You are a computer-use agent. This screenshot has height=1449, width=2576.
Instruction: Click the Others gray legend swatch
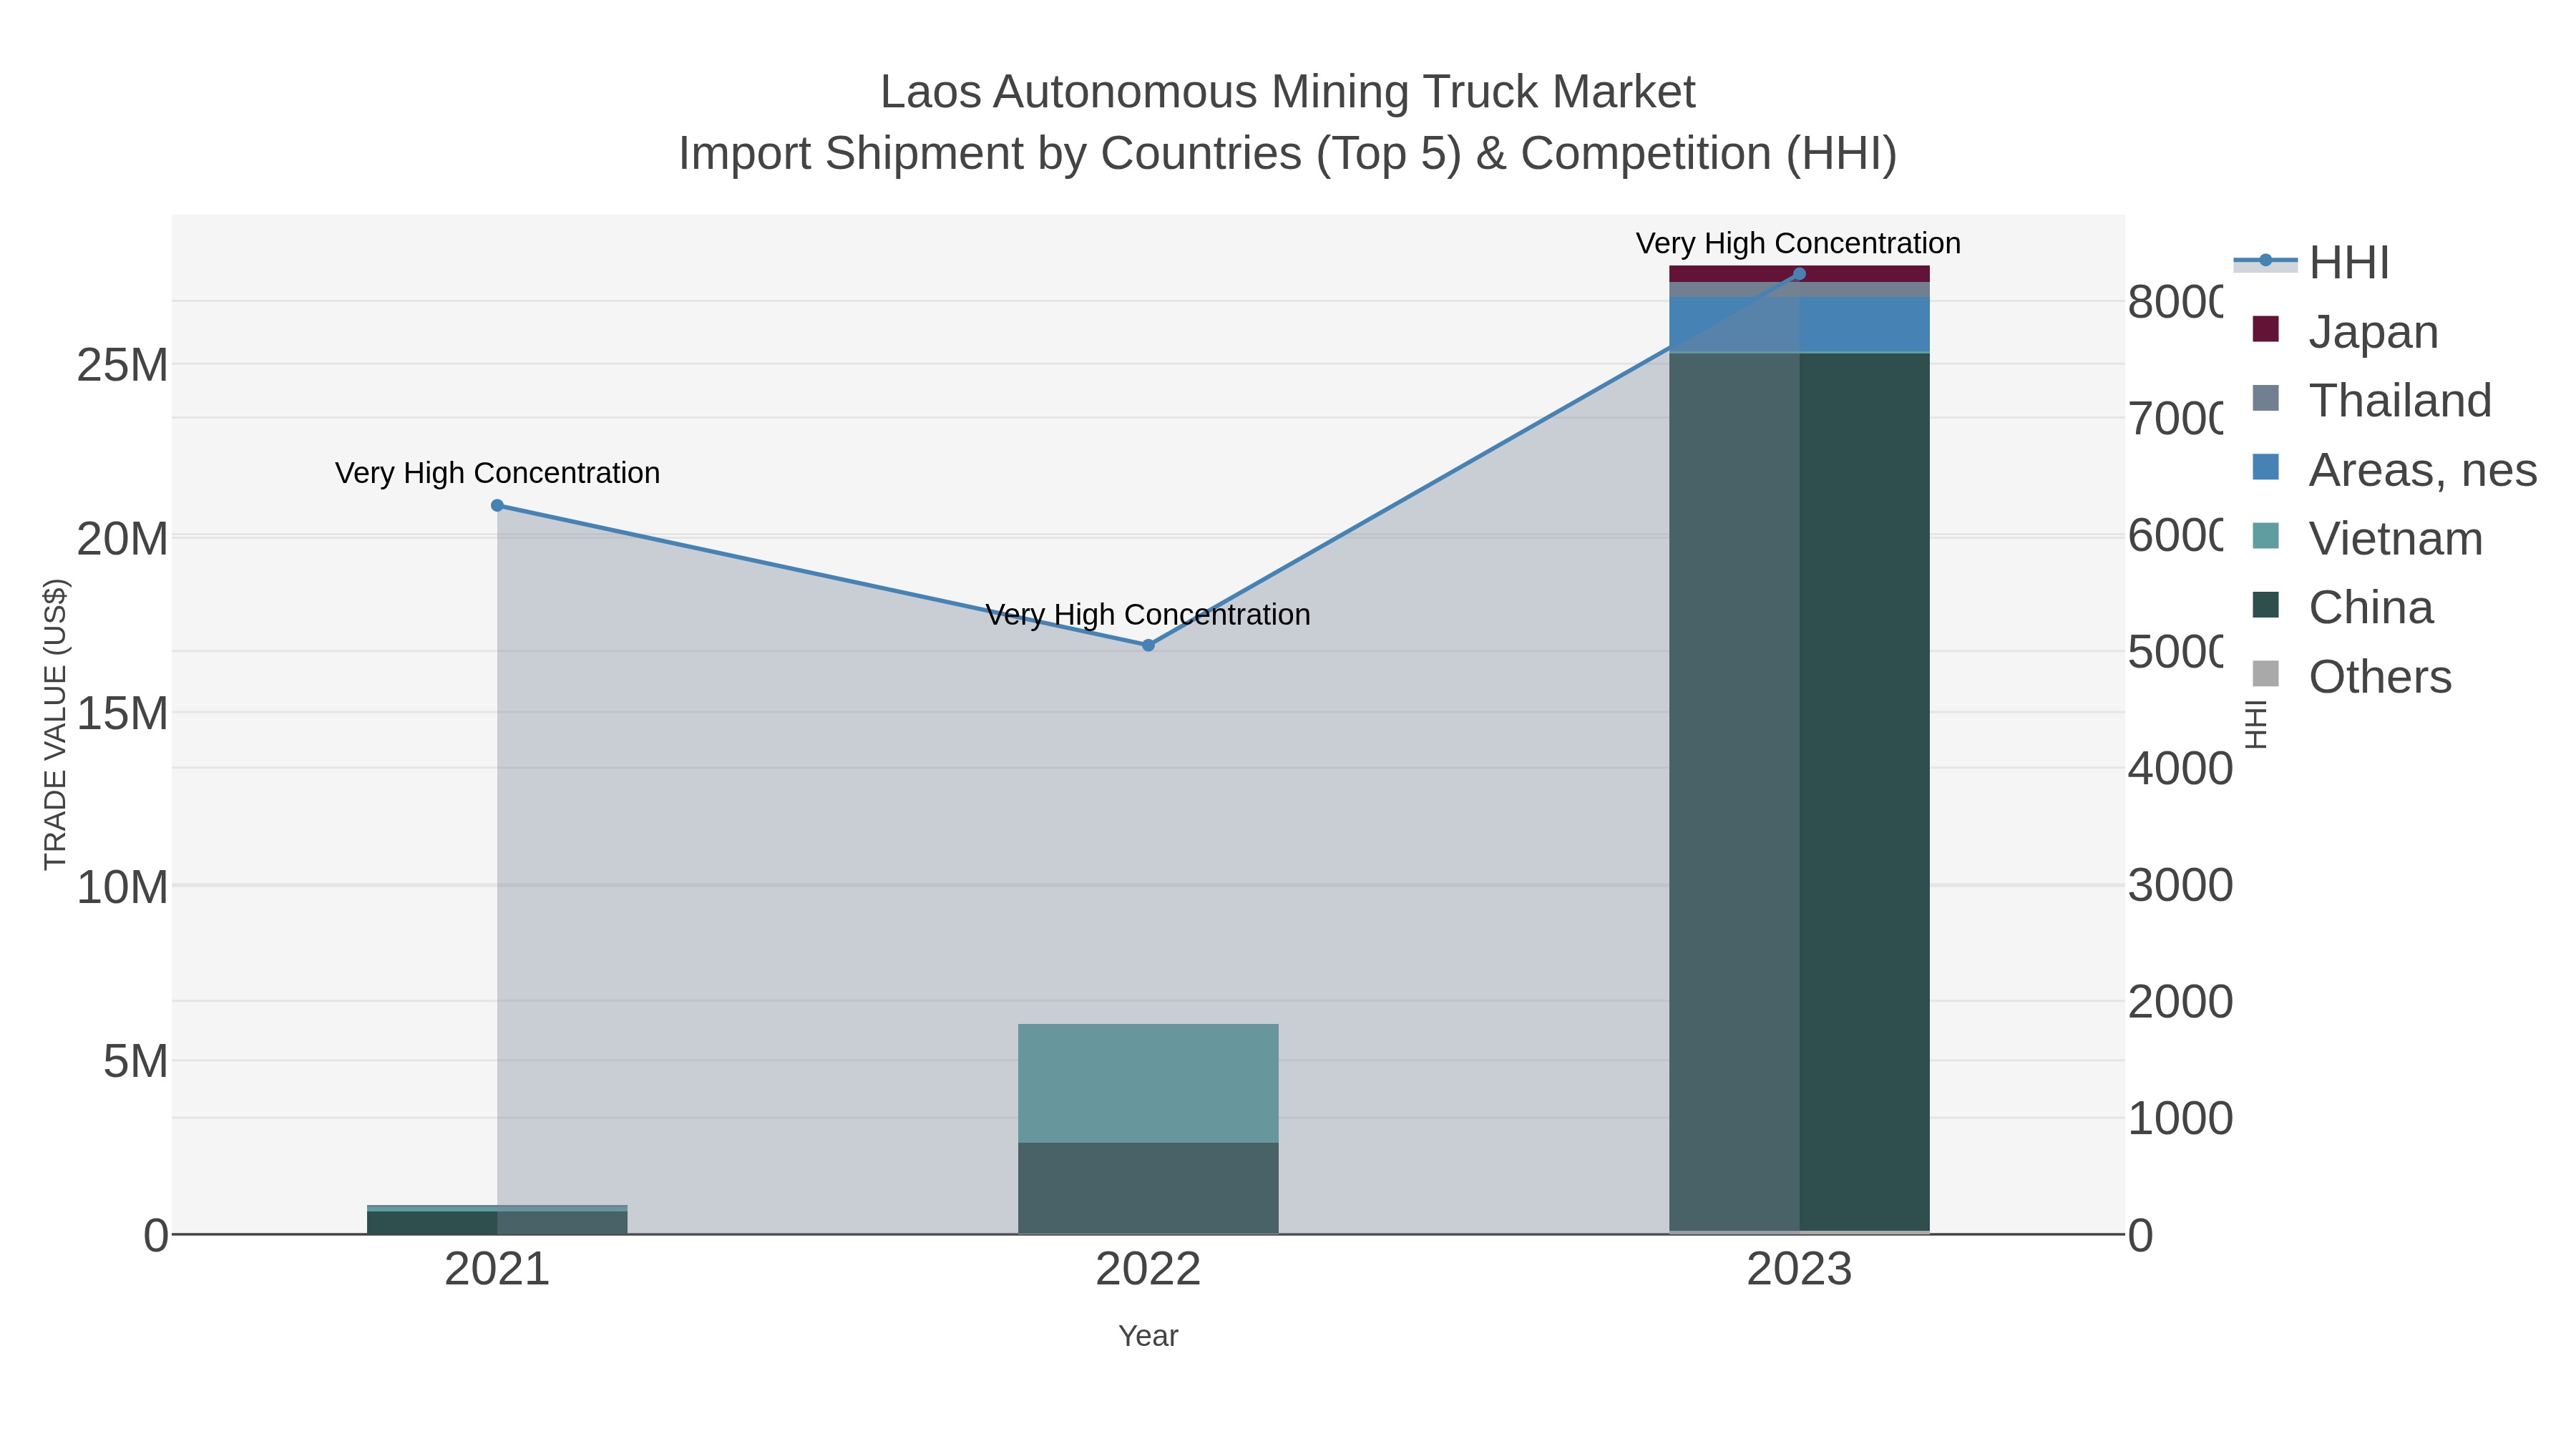(x=2265, y=674)
